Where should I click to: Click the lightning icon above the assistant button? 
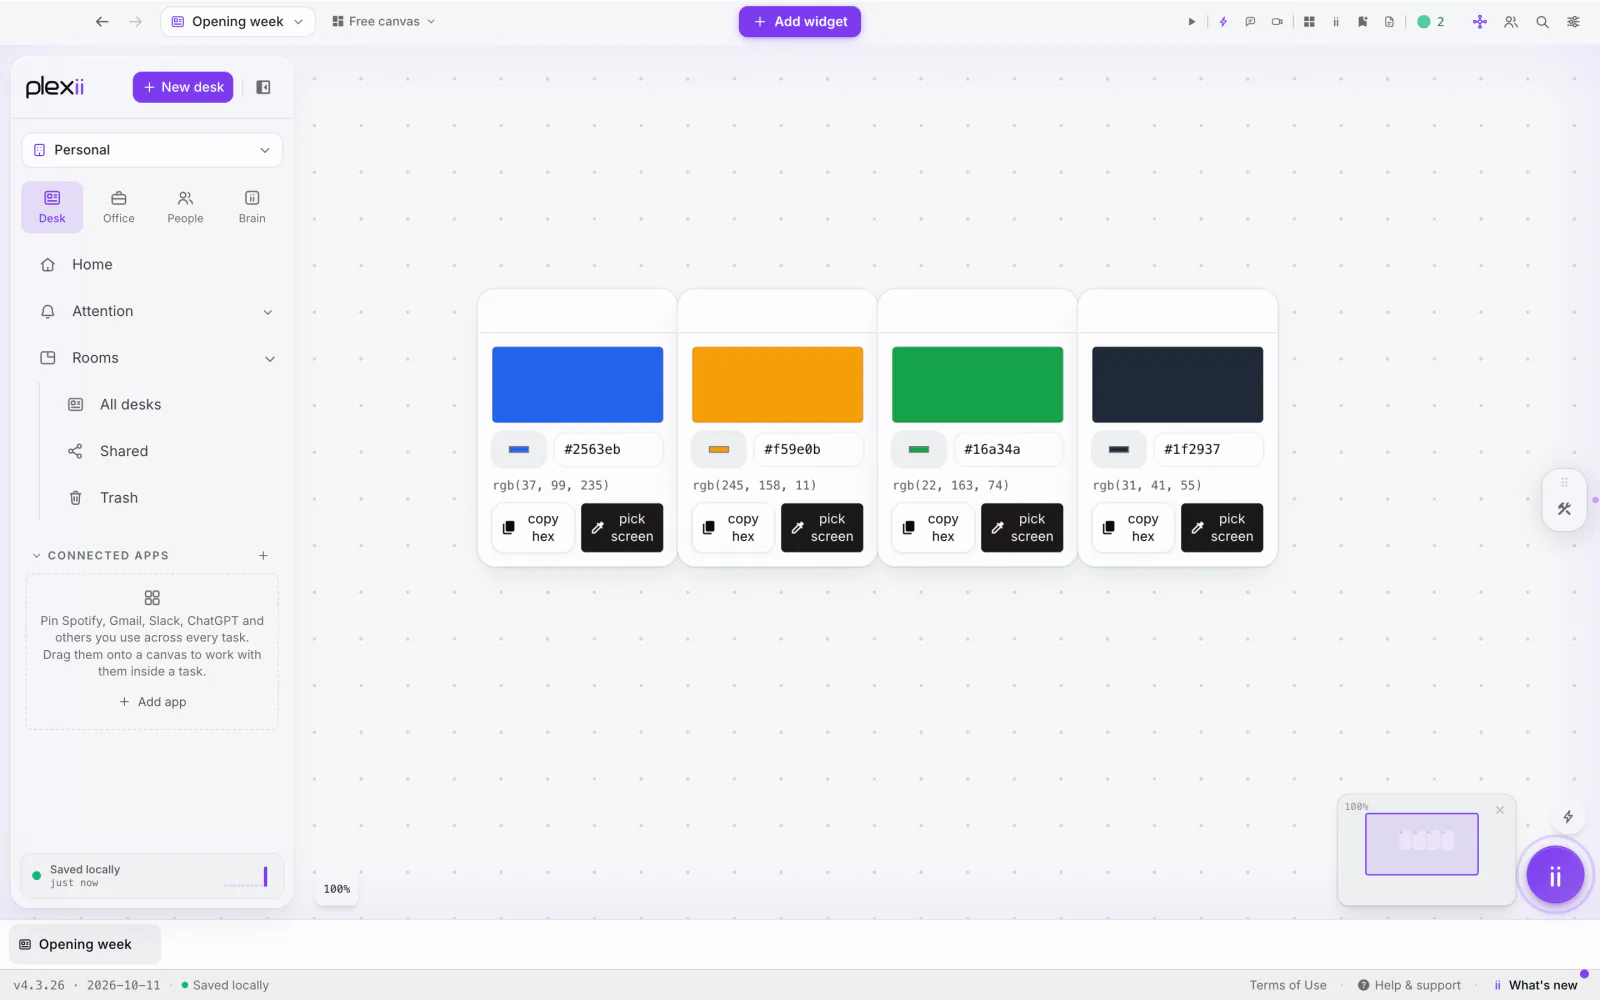pyautogui.click(x=1568, y=817)
